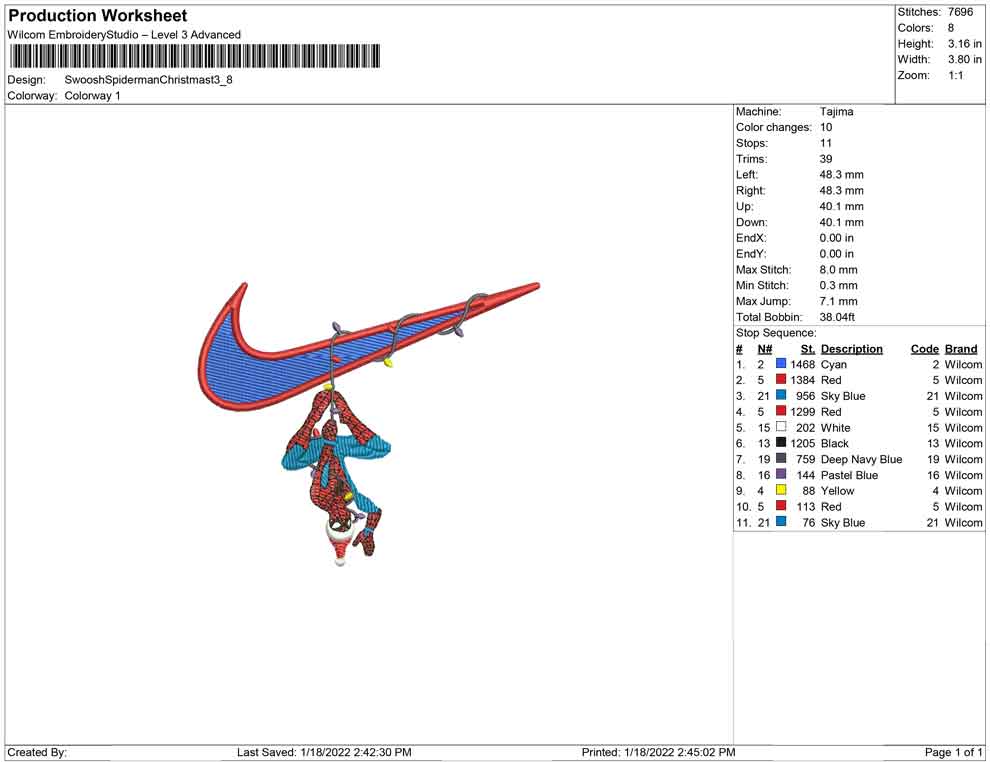
Task: Click the stitch count '1205' in the Black row
Action: 802,443
